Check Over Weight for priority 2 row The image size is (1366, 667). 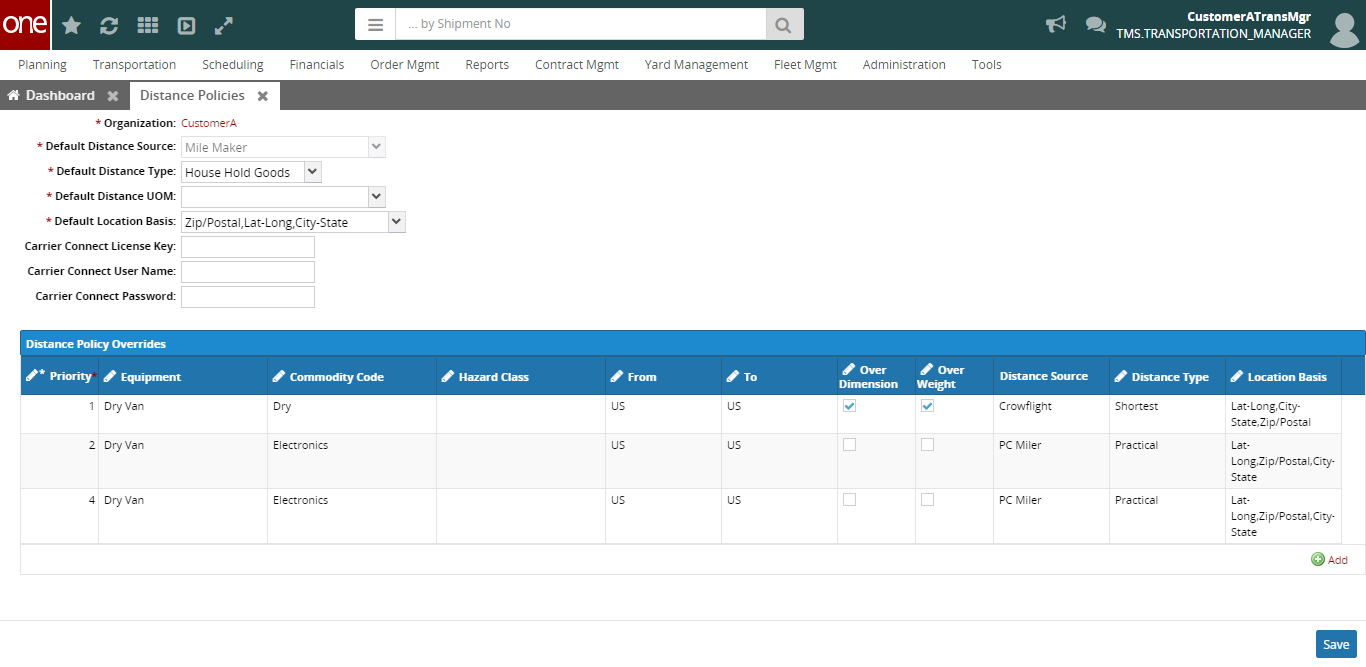(x=928, y=445)
